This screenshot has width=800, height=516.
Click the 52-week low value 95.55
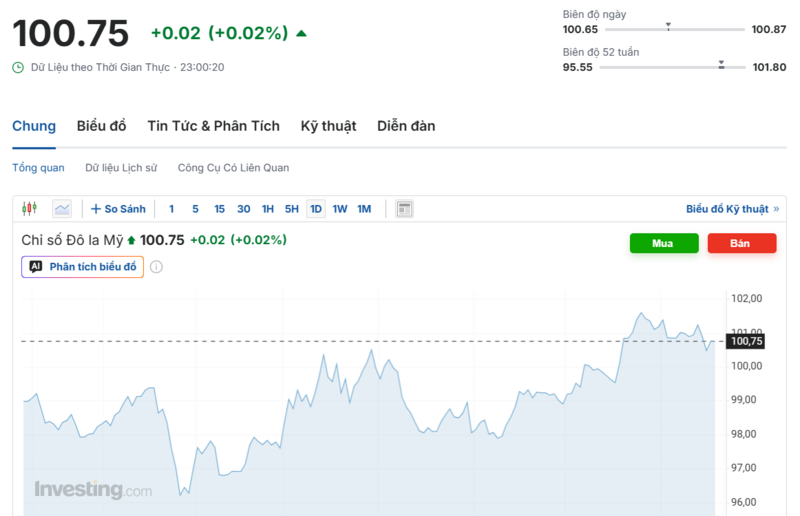578,67
